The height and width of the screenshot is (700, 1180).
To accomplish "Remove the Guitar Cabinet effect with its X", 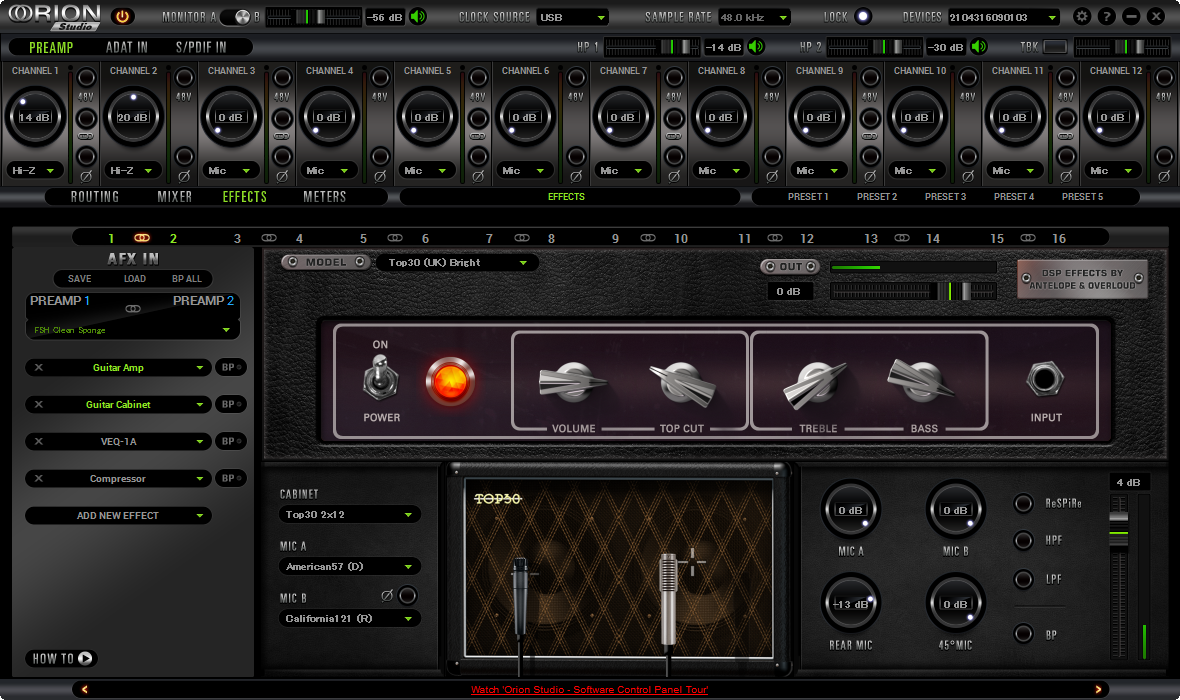I will (38, 404).
